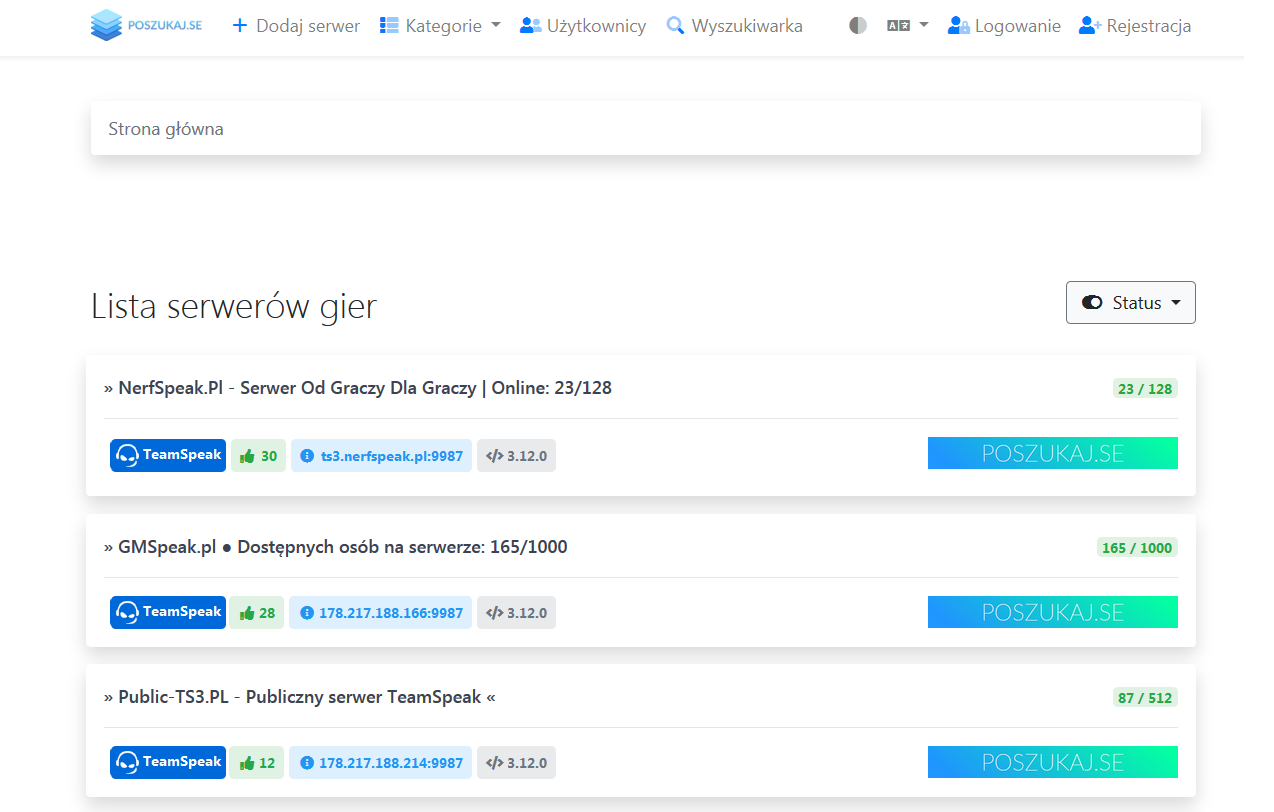Open the Użytkownicy page
Screen dimensions: 1274x812
(583, 26)
